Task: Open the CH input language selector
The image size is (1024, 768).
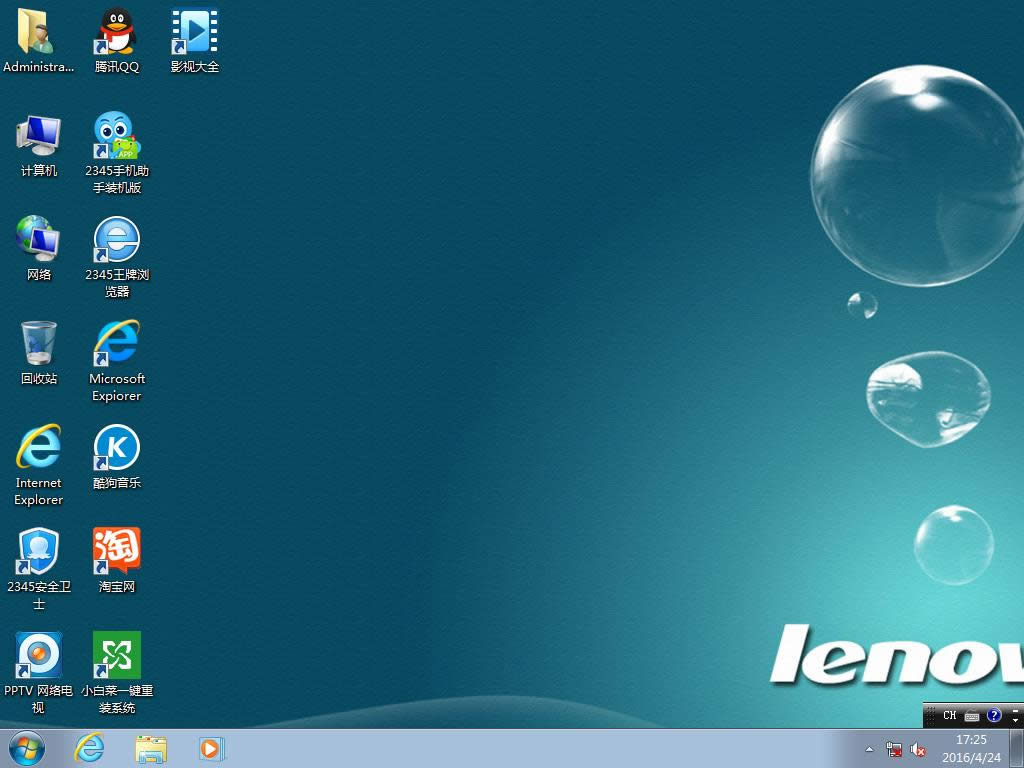Action: pos(949,715)
